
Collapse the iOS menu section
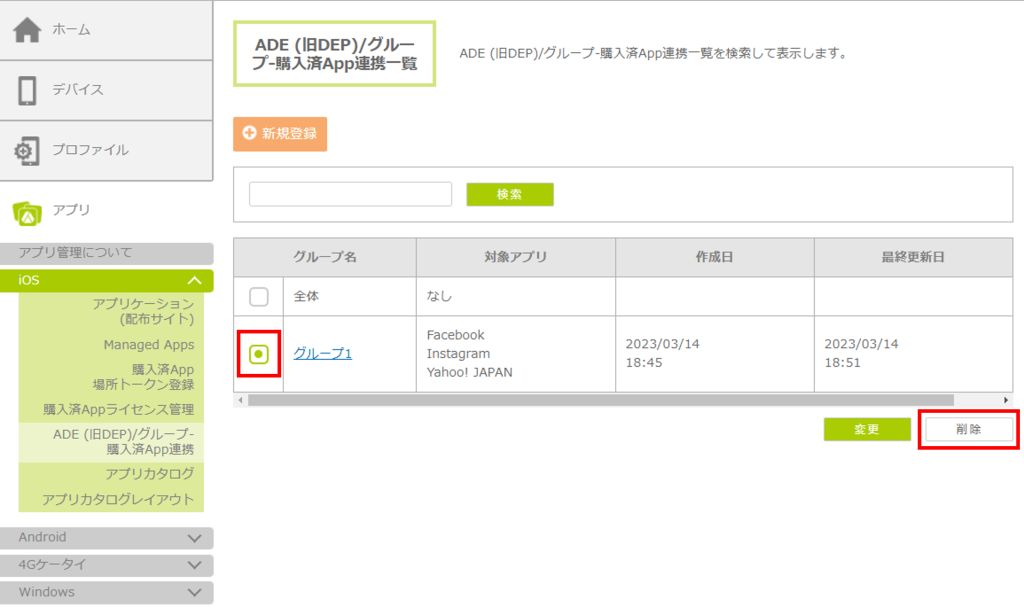click(194, 280)
